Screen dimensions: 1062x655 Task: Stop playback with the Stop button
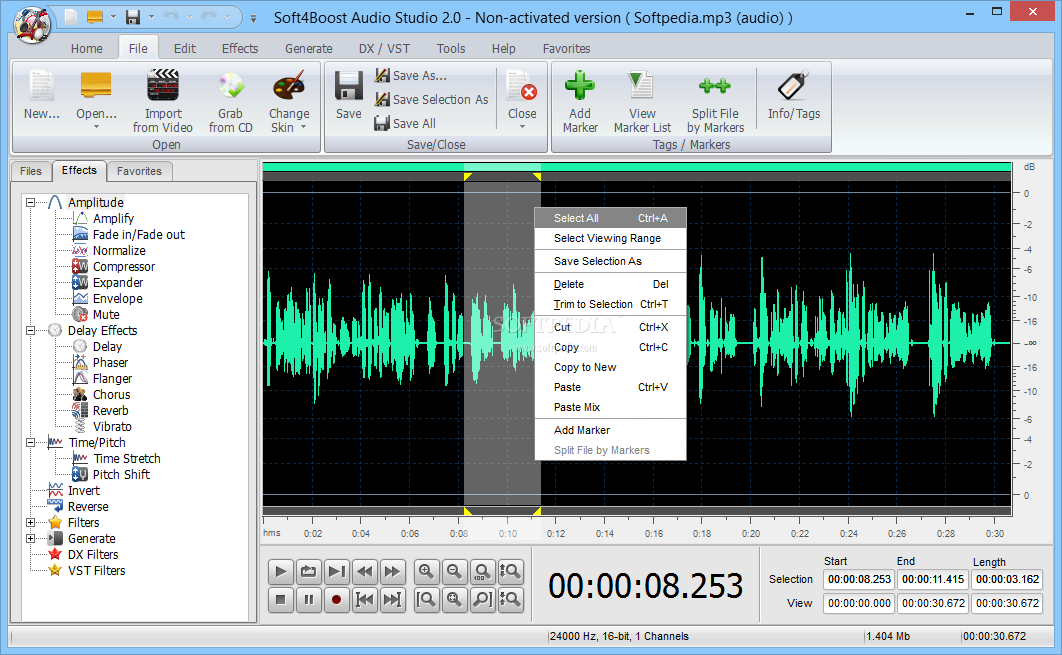tap(280, 599)
